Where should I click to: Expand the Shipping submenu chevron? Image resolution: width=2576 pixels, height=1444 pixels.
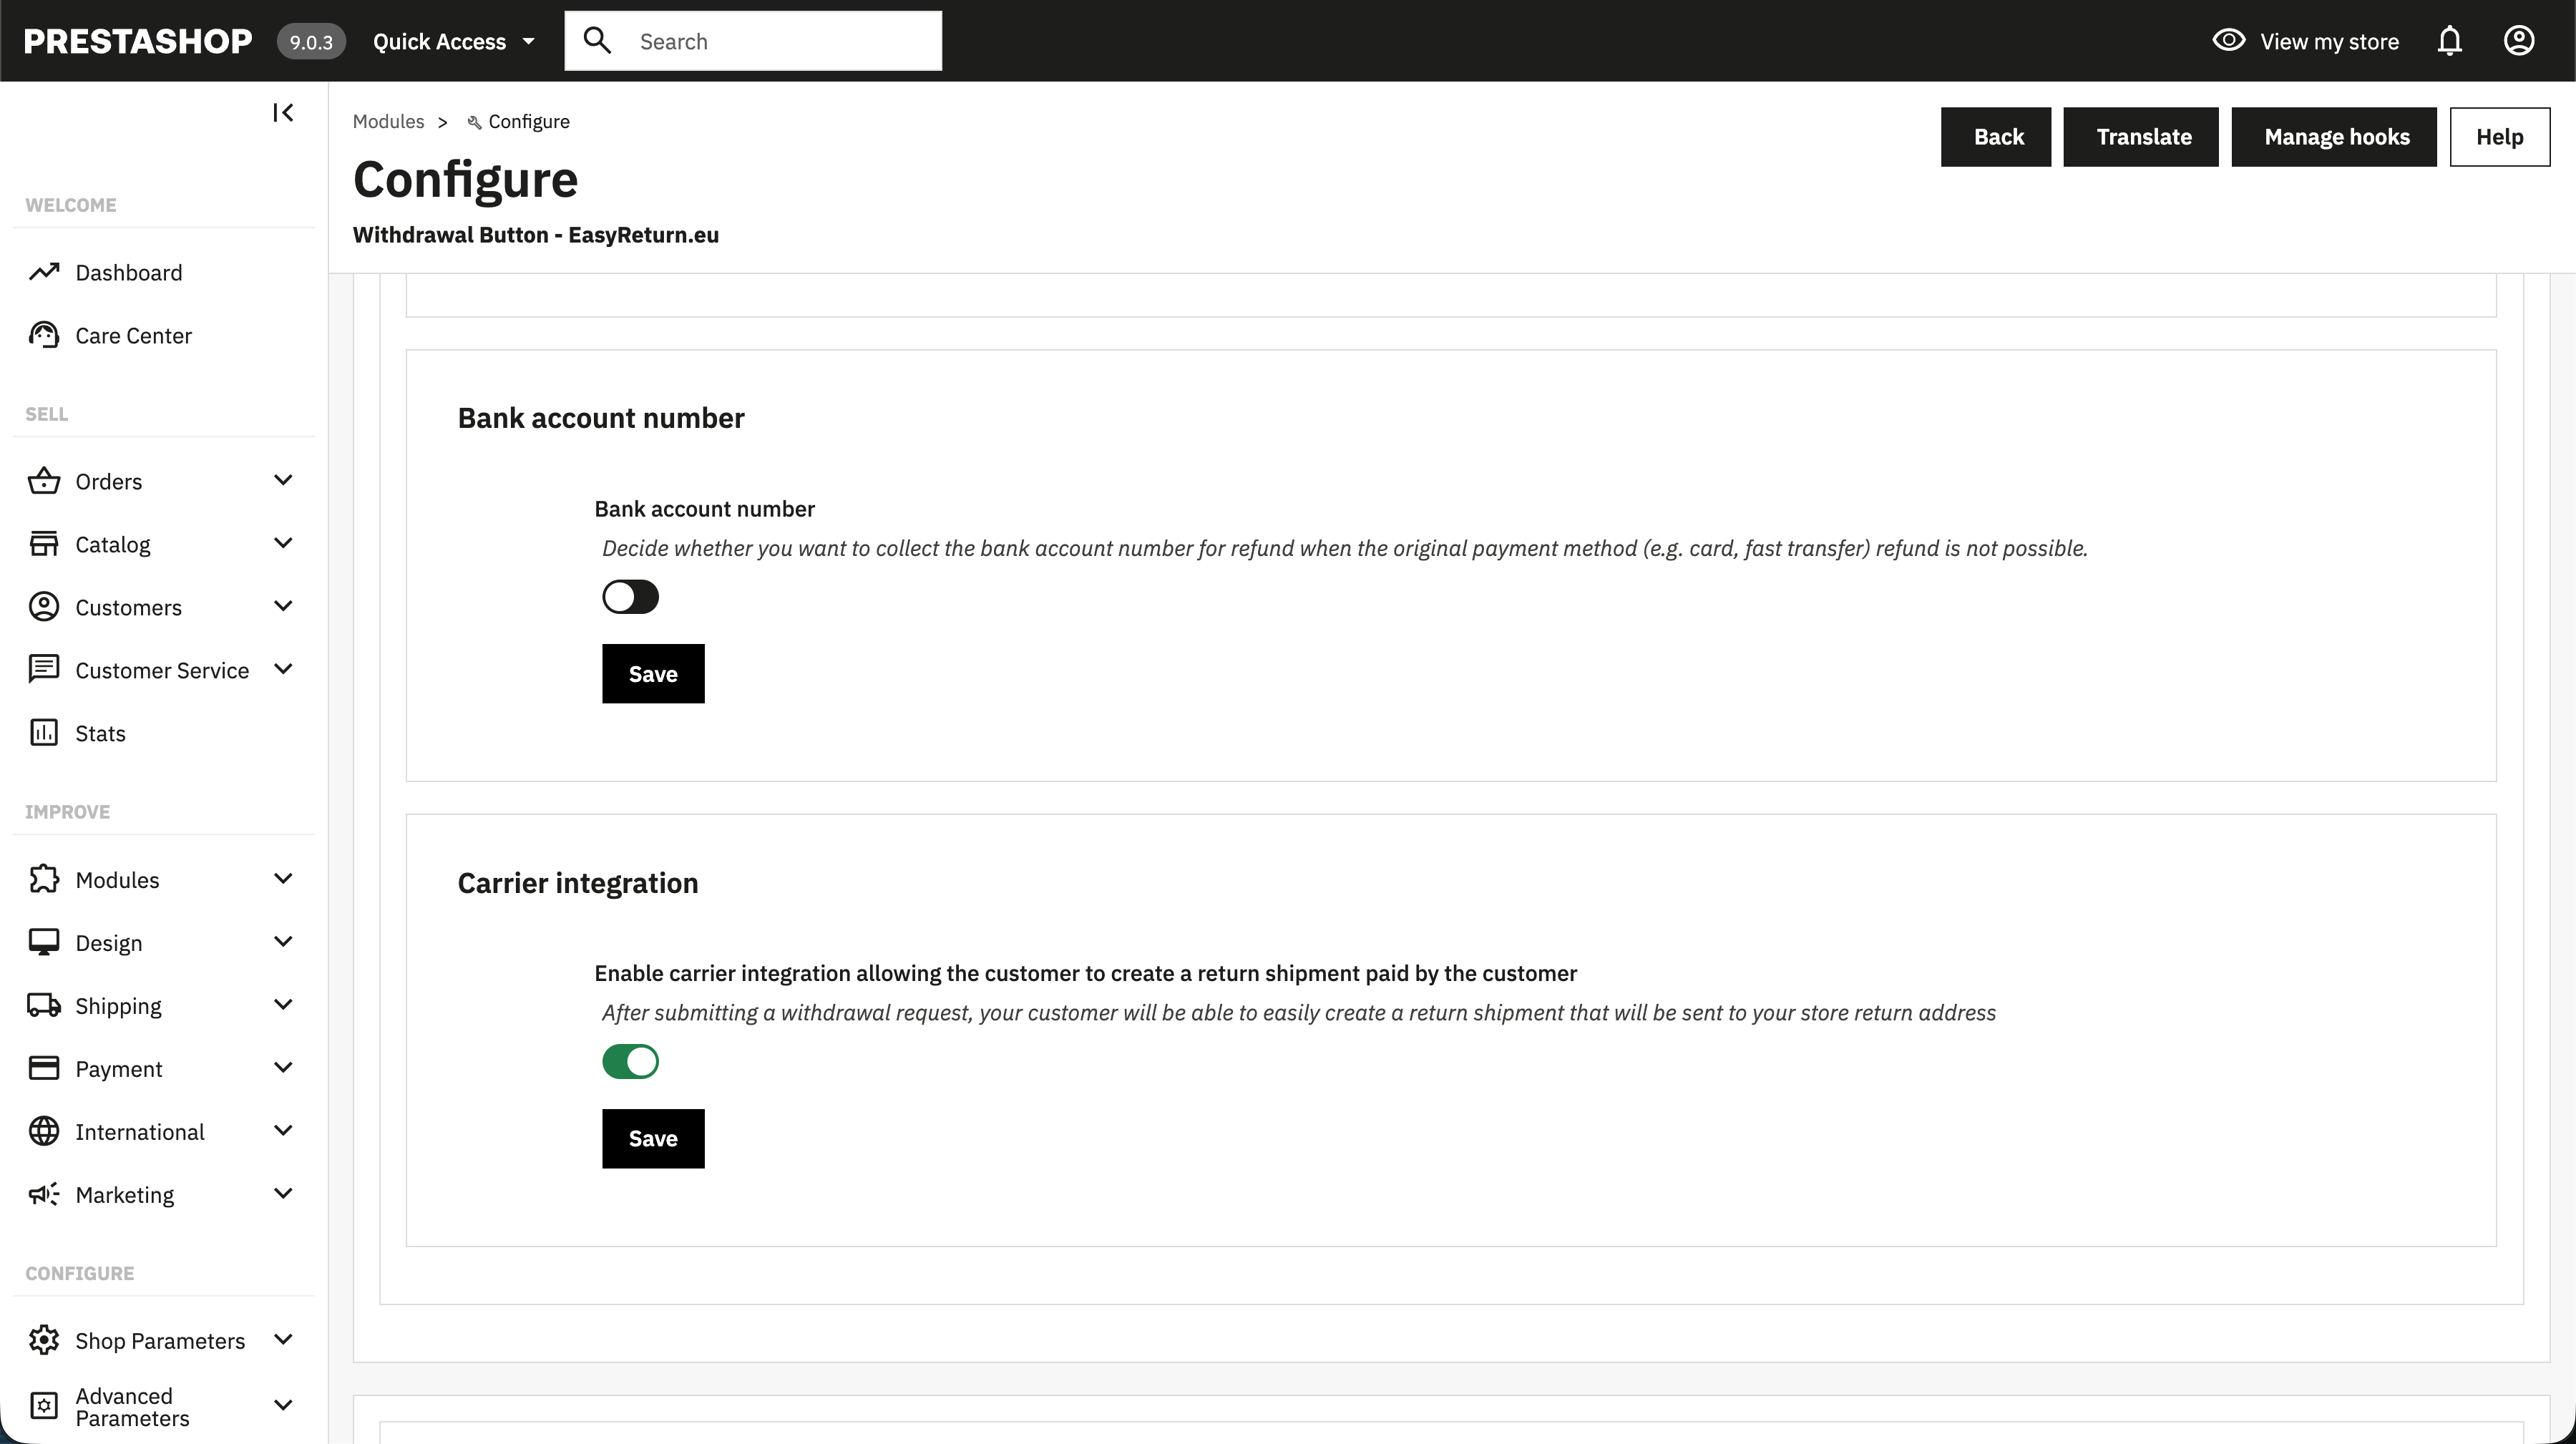click(283, 1004)
